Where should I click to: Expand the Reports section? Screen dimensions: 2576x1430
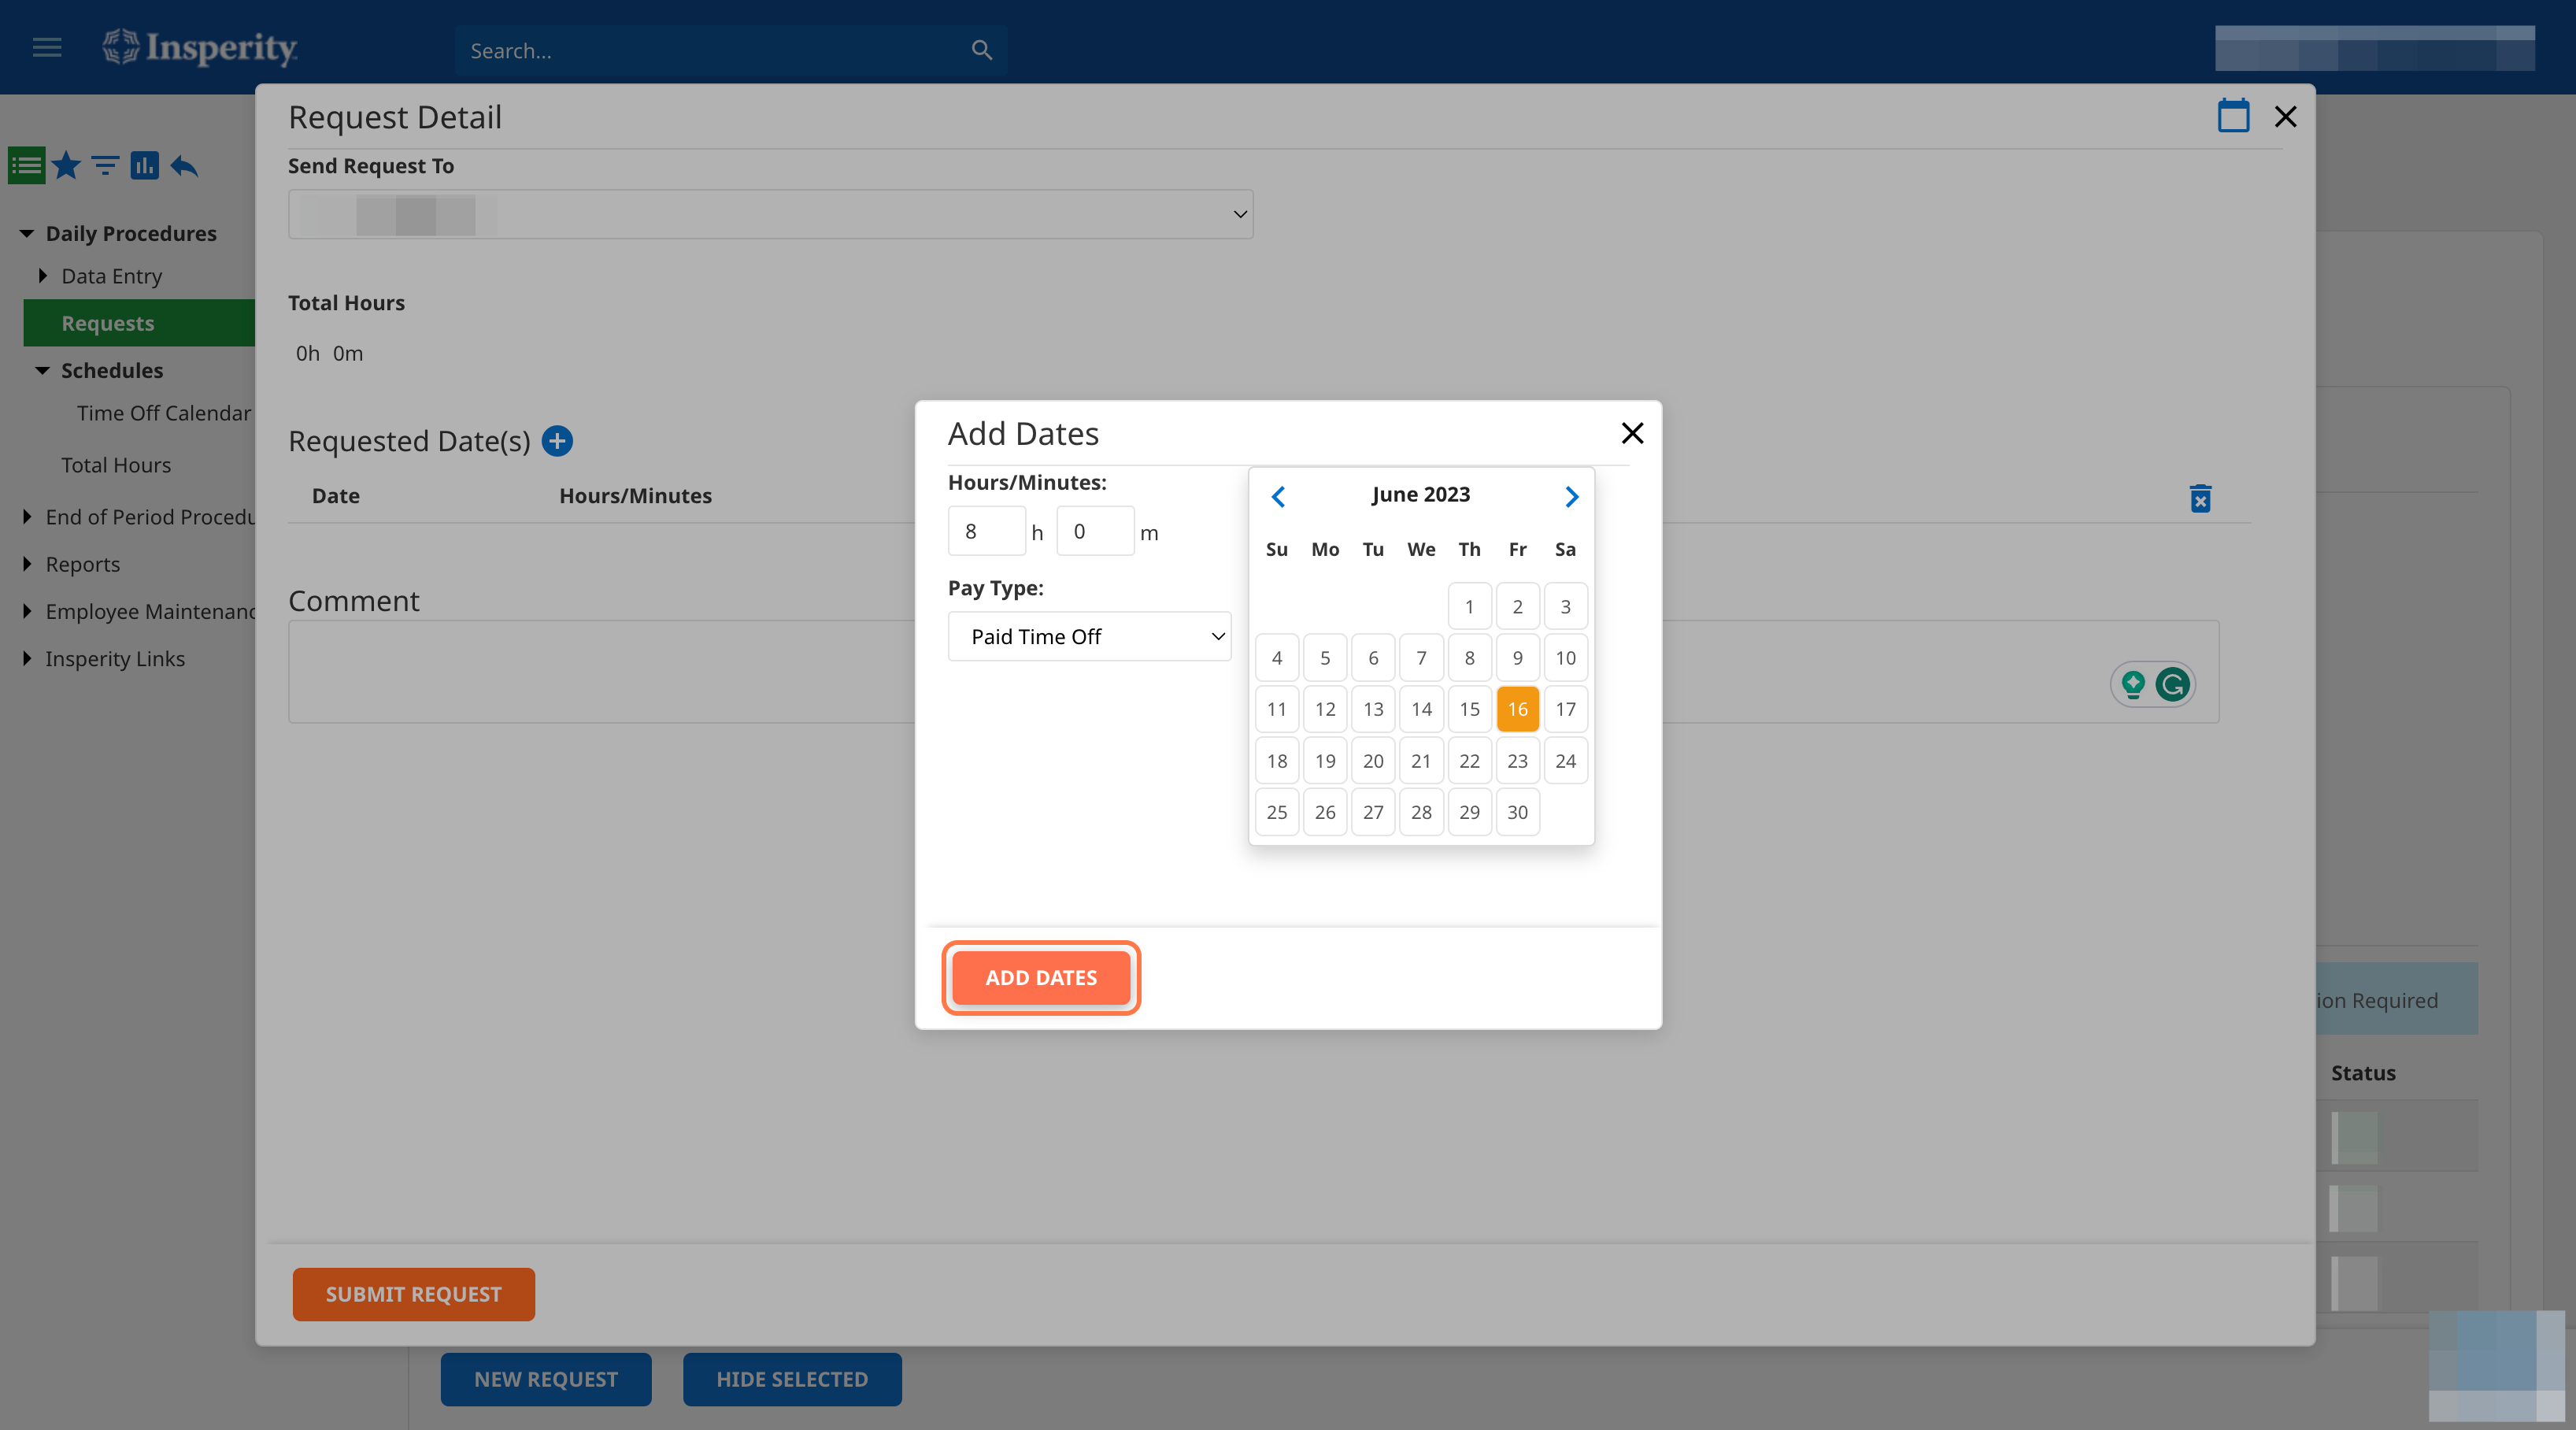[27, 563]
